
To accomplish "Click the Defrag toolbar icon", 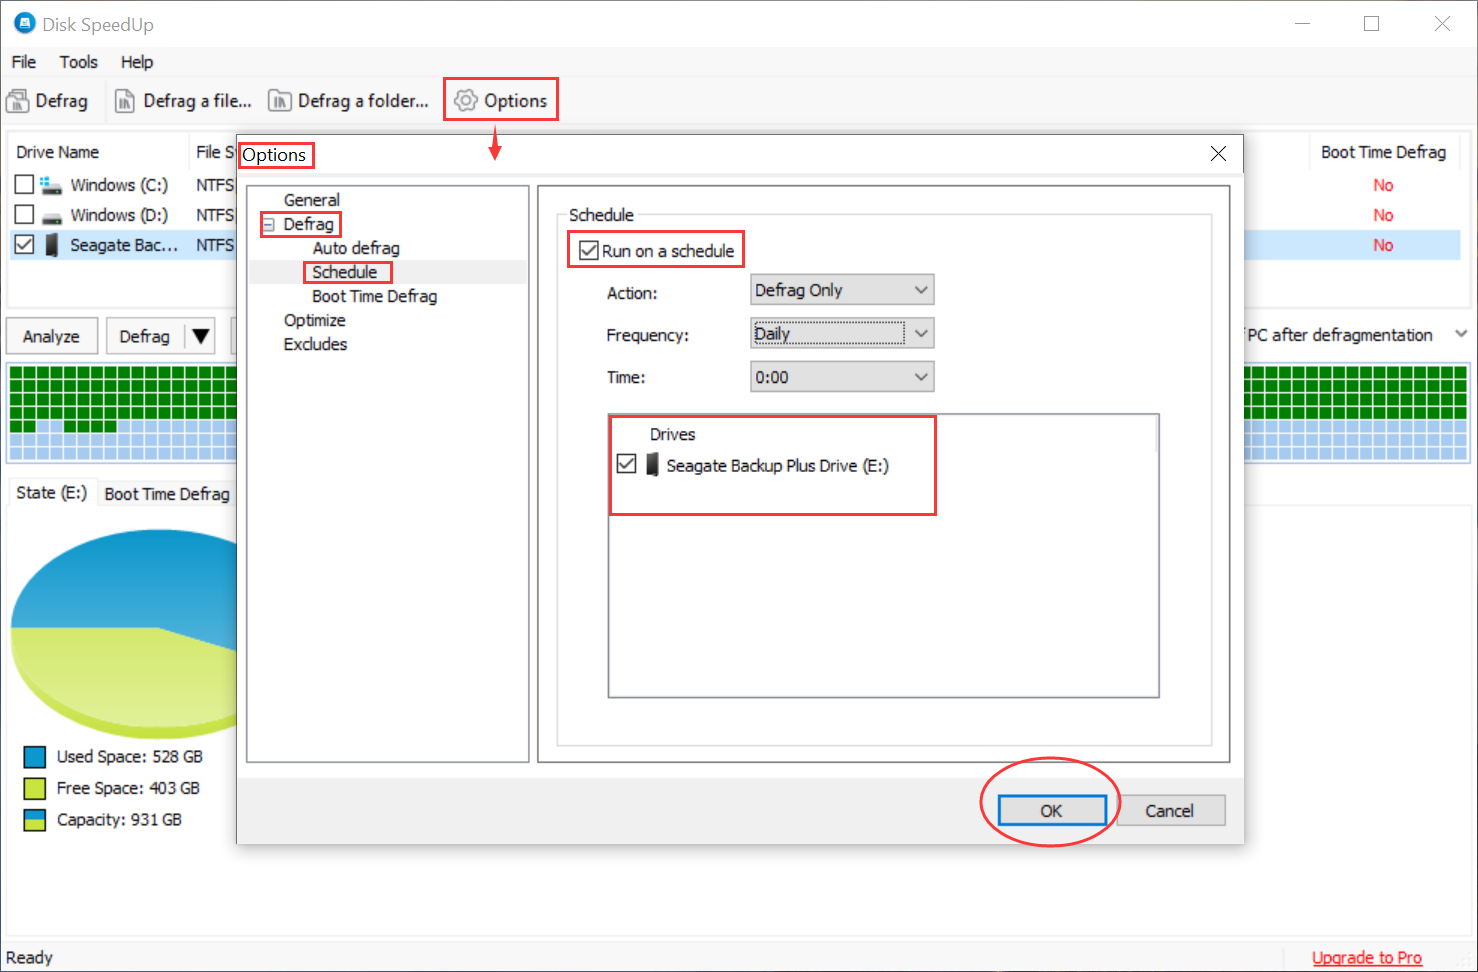I will [19, 100].
